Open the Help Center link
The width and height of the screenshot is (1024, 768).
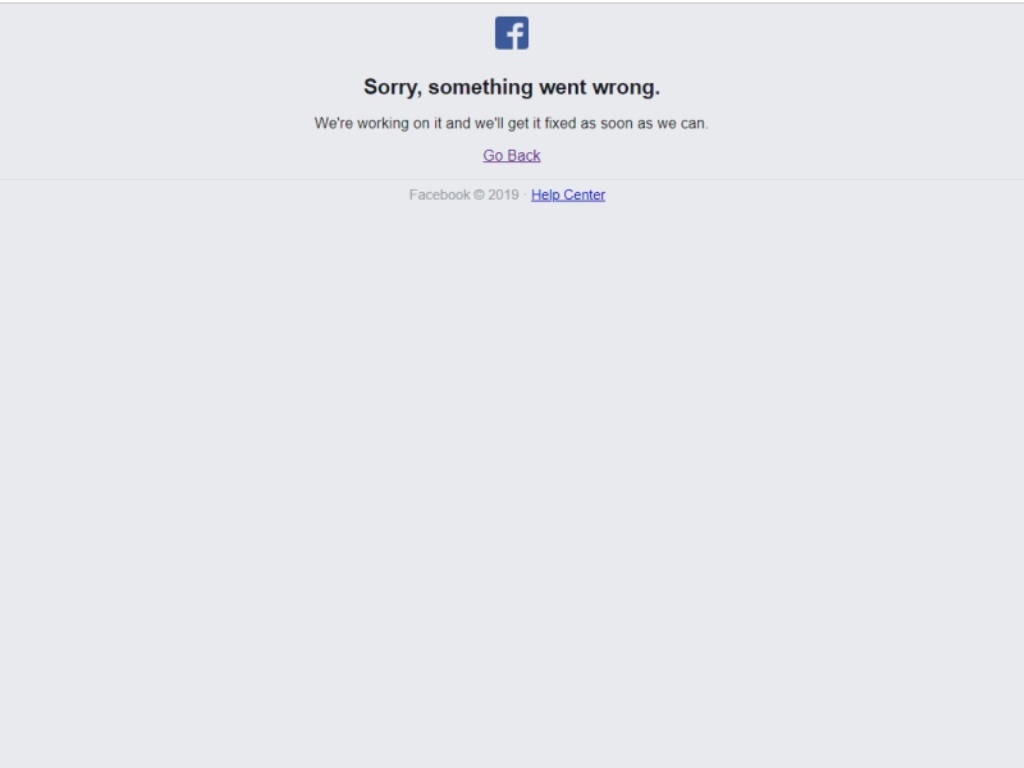(568, 195)
